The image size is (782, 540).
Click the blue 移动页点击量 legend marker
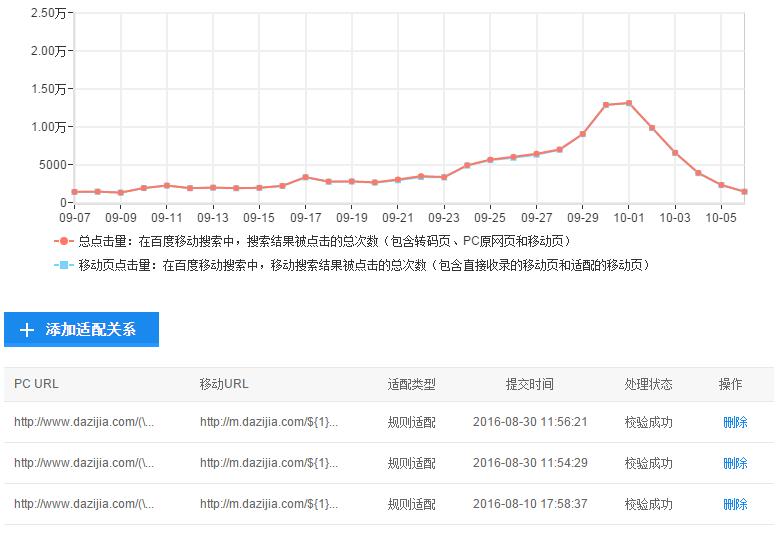(63, 265)
